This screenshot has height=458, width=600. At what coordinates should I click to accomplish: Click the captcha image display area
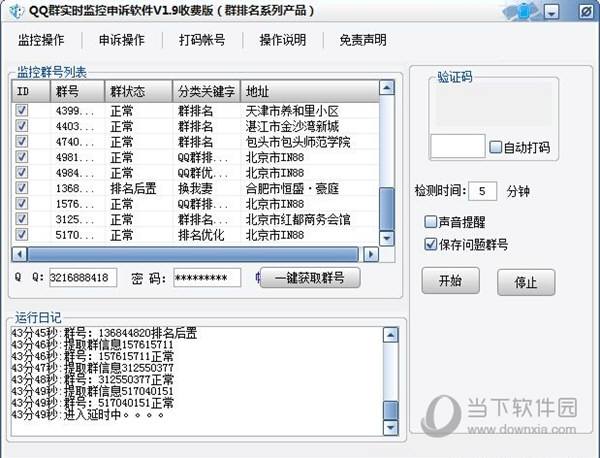pos(494,105)
